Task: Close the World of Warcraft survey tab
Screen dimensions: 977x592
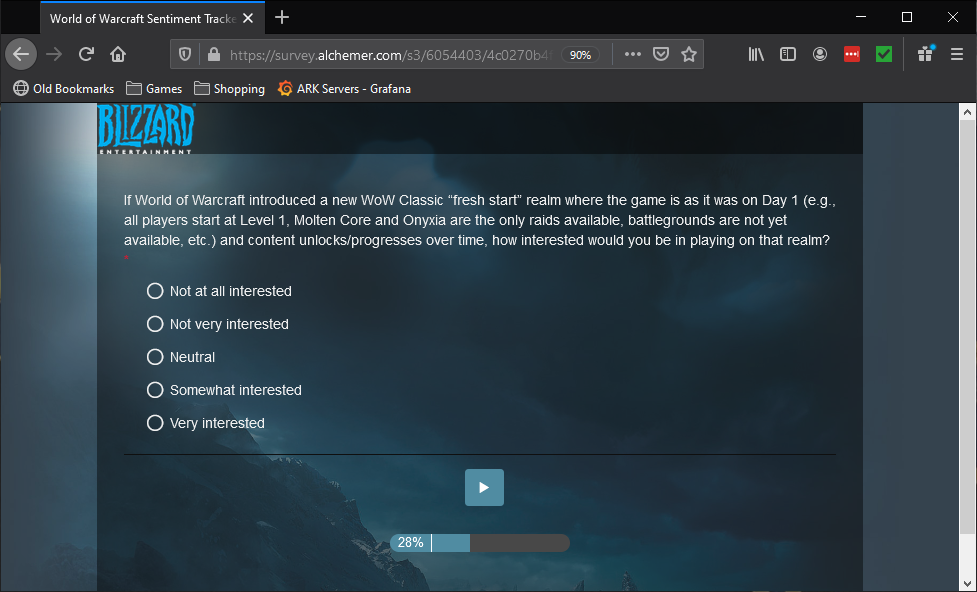Action: coord(248,18)
